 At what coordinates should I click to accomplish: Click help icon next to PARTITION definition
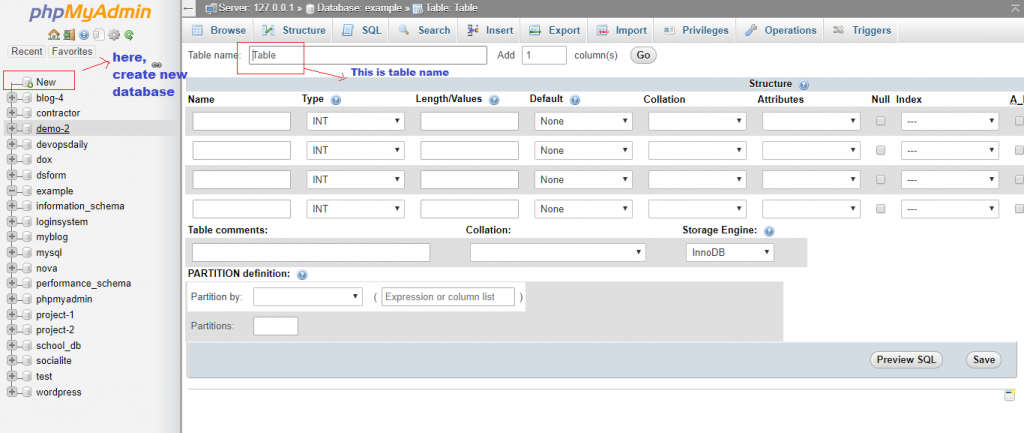tap(302, 274)
